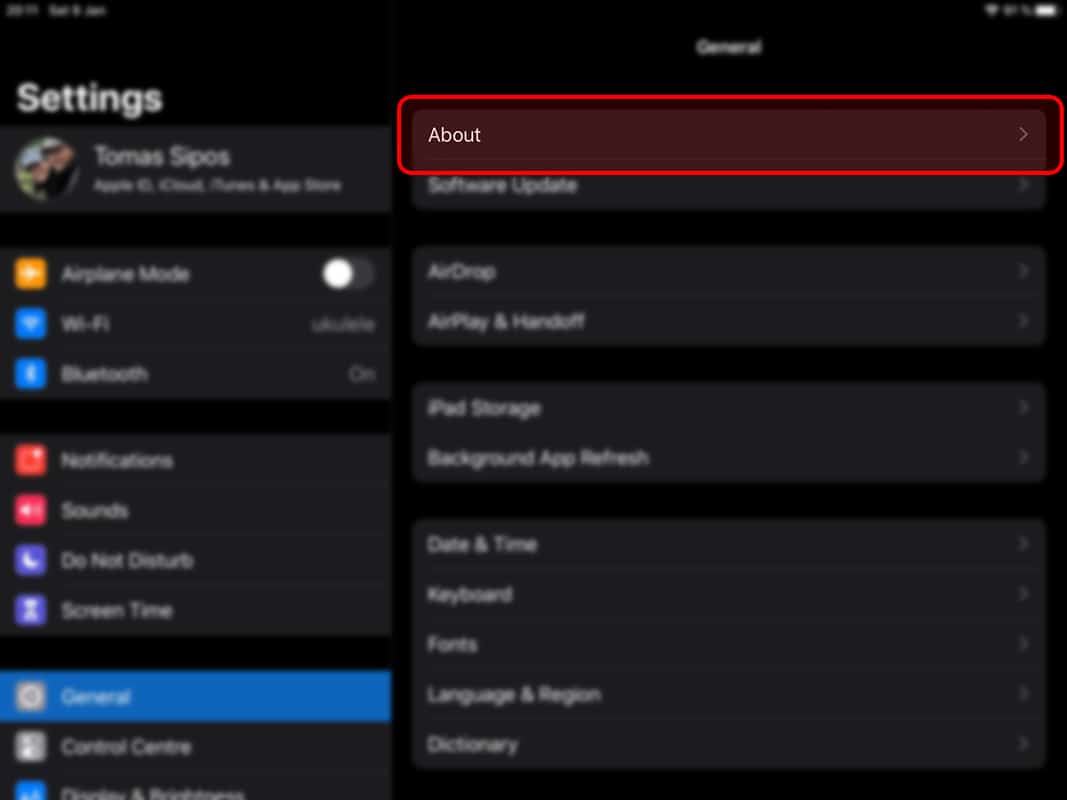Tap the AirPlay & Handoff chevron
The image size is (1067, 800).
click(1023, 321)
